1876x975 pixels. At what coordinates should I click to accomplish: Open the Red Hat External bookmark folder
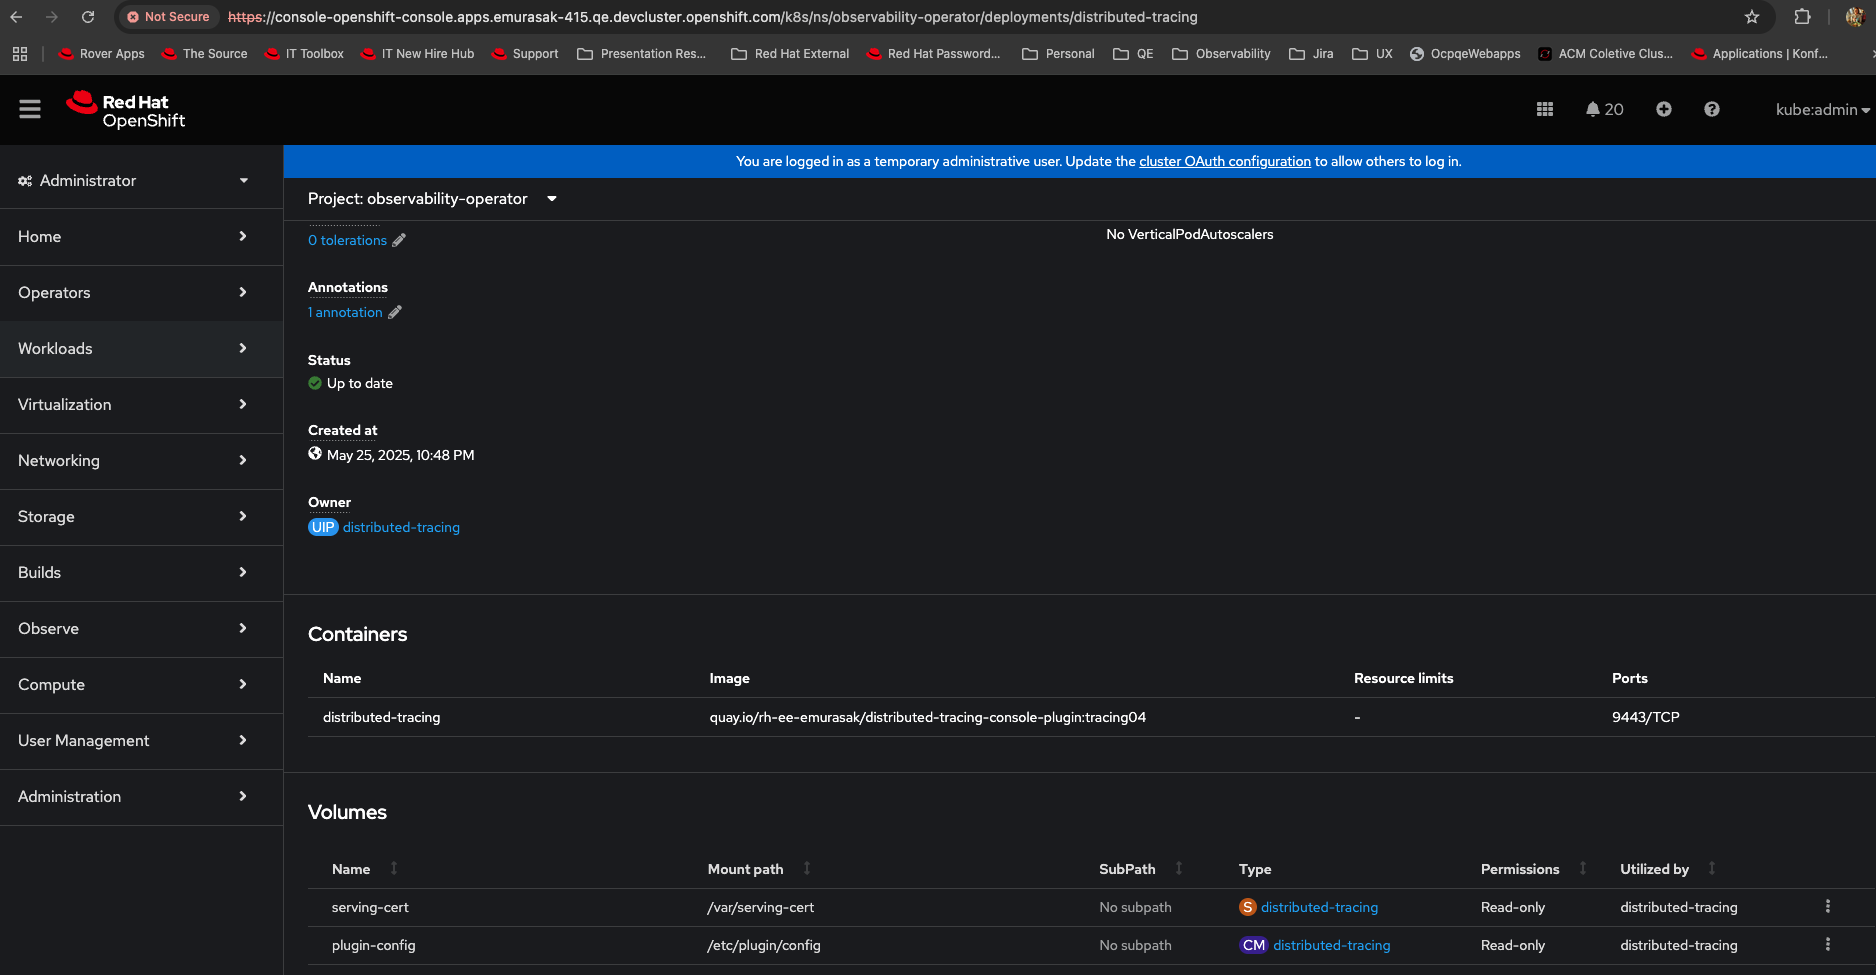pos(790,54)
